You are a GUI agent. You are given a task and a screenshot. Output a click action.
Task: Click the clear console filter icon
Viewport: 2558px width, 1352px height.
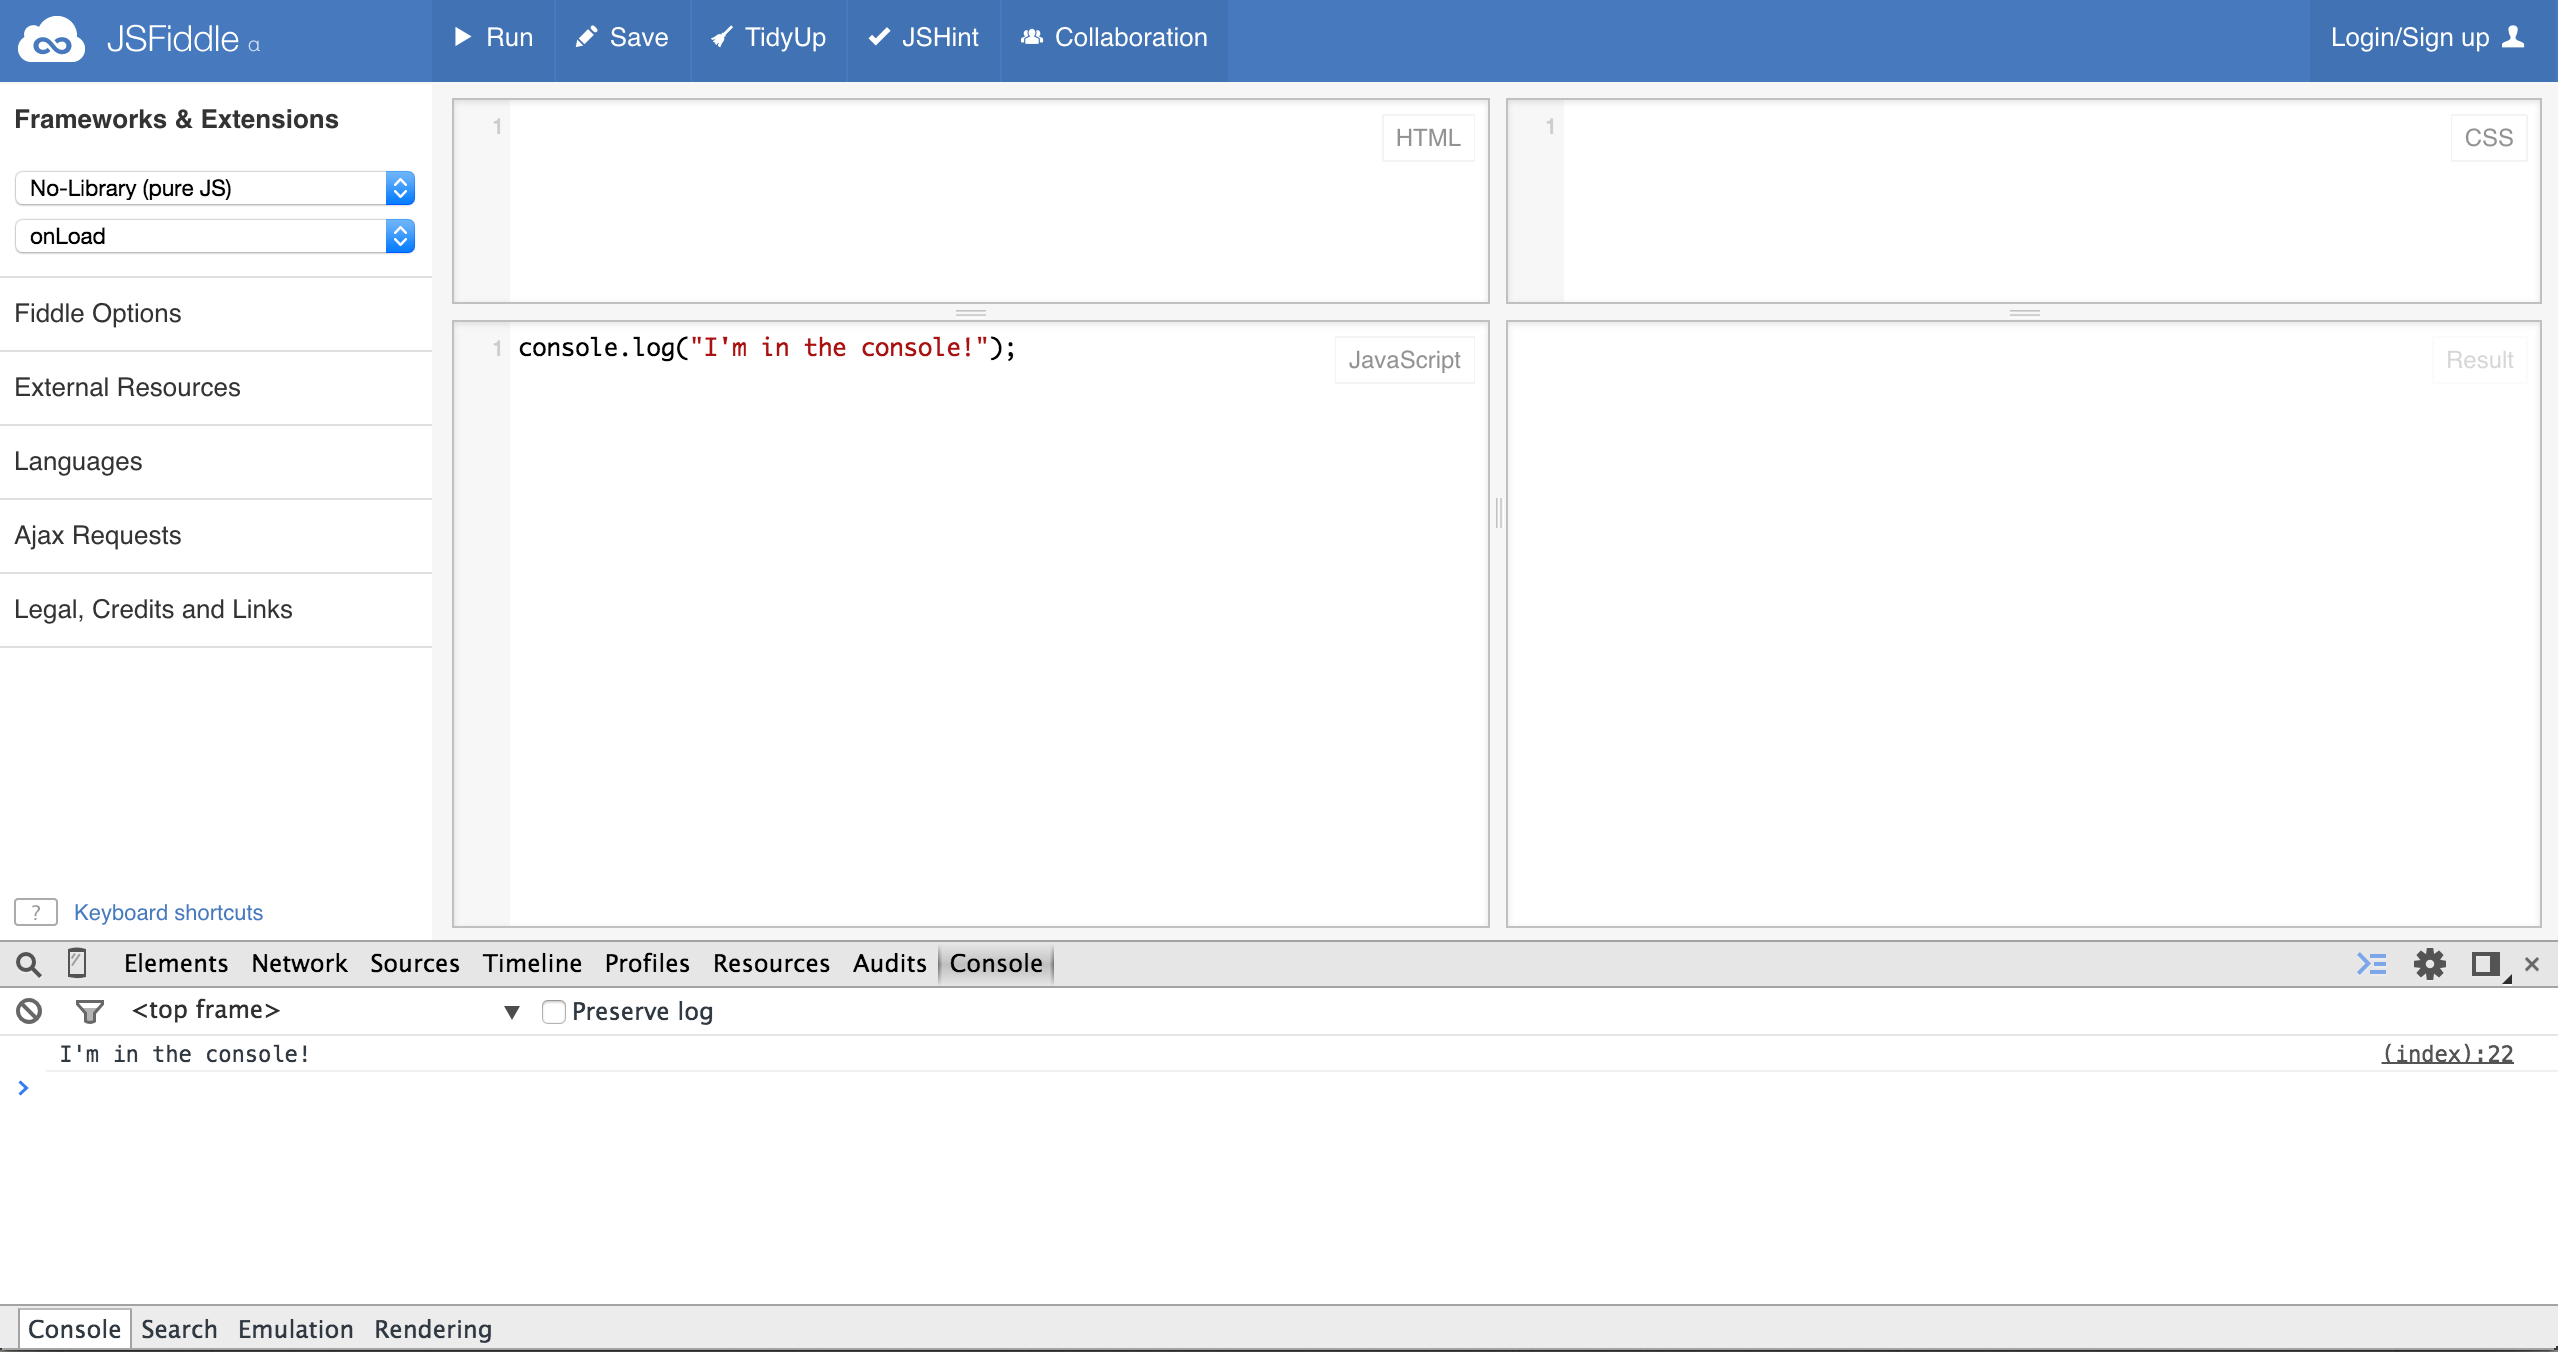tap(29, 1010)
